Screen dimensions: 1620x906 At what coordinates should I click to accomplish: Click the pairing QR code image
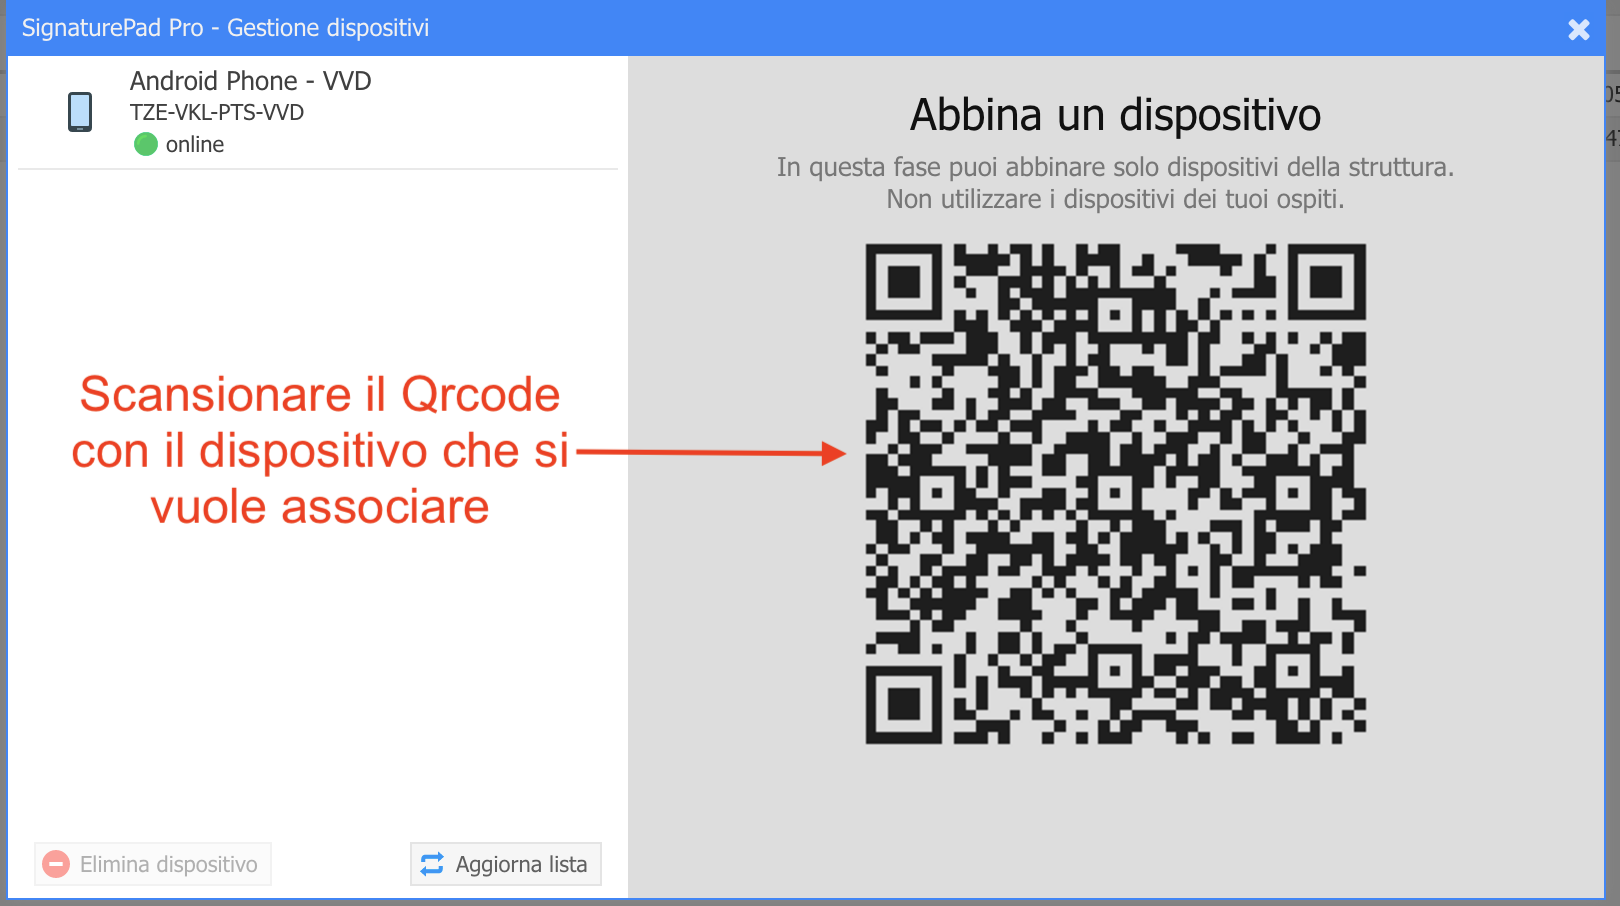pyautogui.click(x=1116, y=494)
